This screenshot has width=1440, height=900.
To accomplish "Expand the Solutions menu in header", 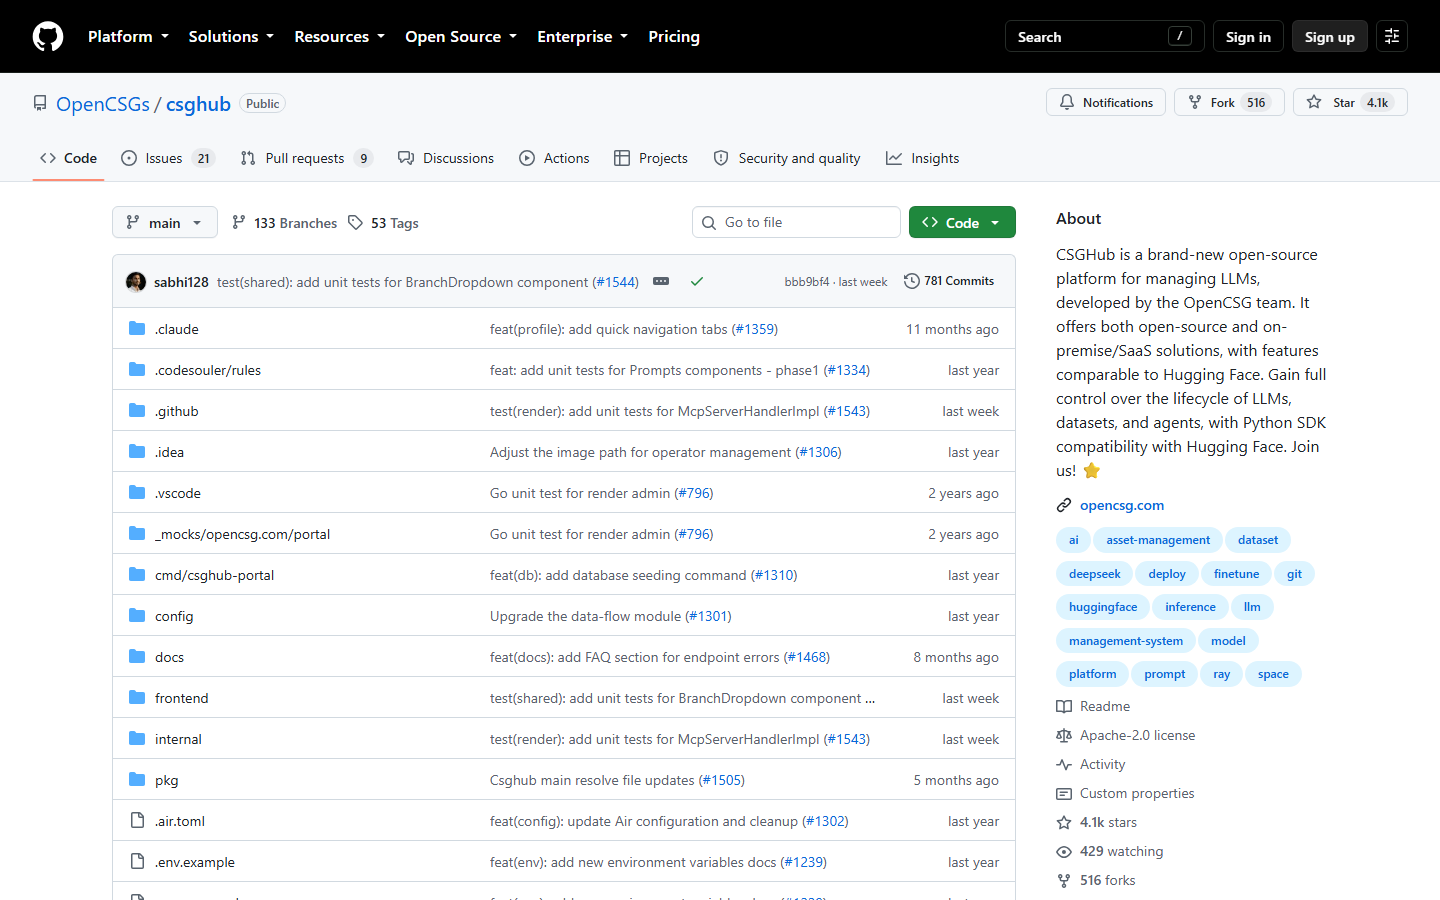I will pyautogui.click(x=231, y=37).
